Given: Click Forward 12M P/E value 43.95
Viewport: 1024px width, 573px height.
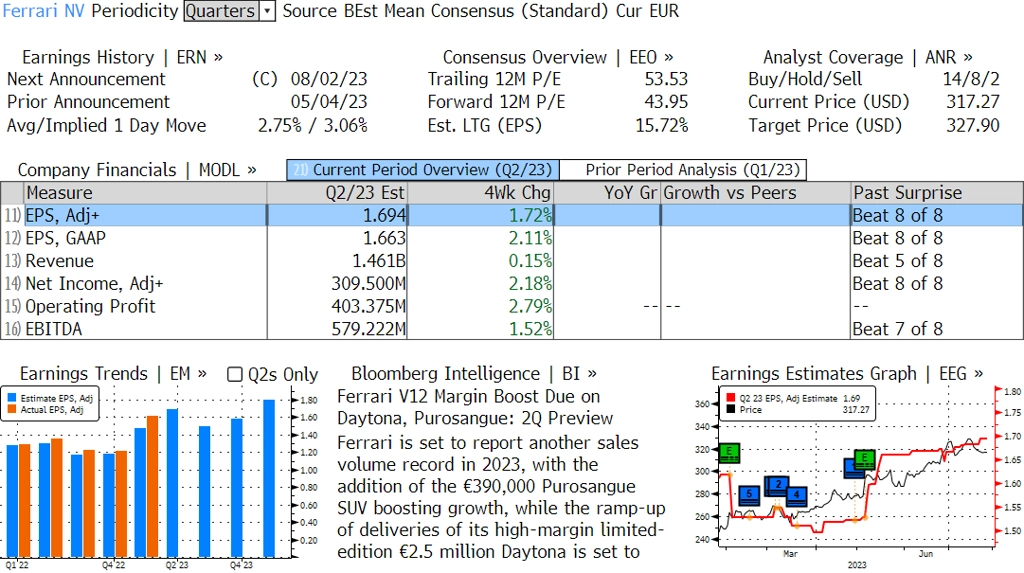Looking at the screenshot, I should pos(666,103).
